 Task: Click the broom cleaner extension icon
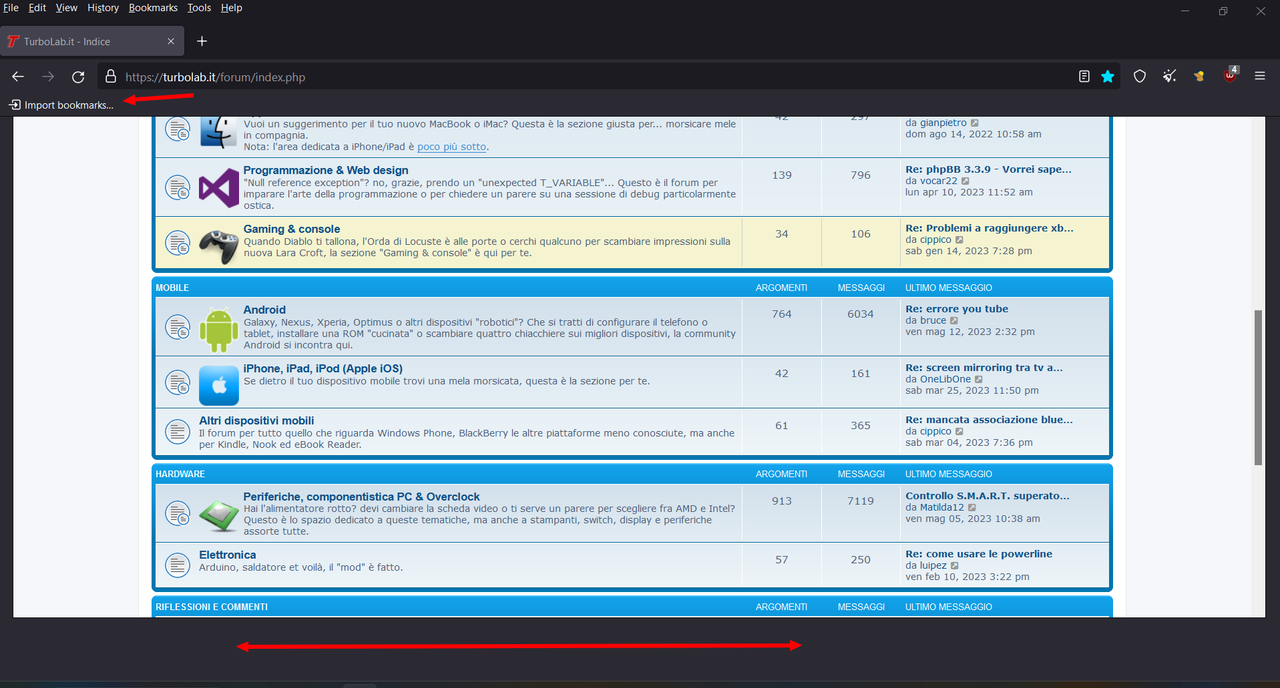1169,76
